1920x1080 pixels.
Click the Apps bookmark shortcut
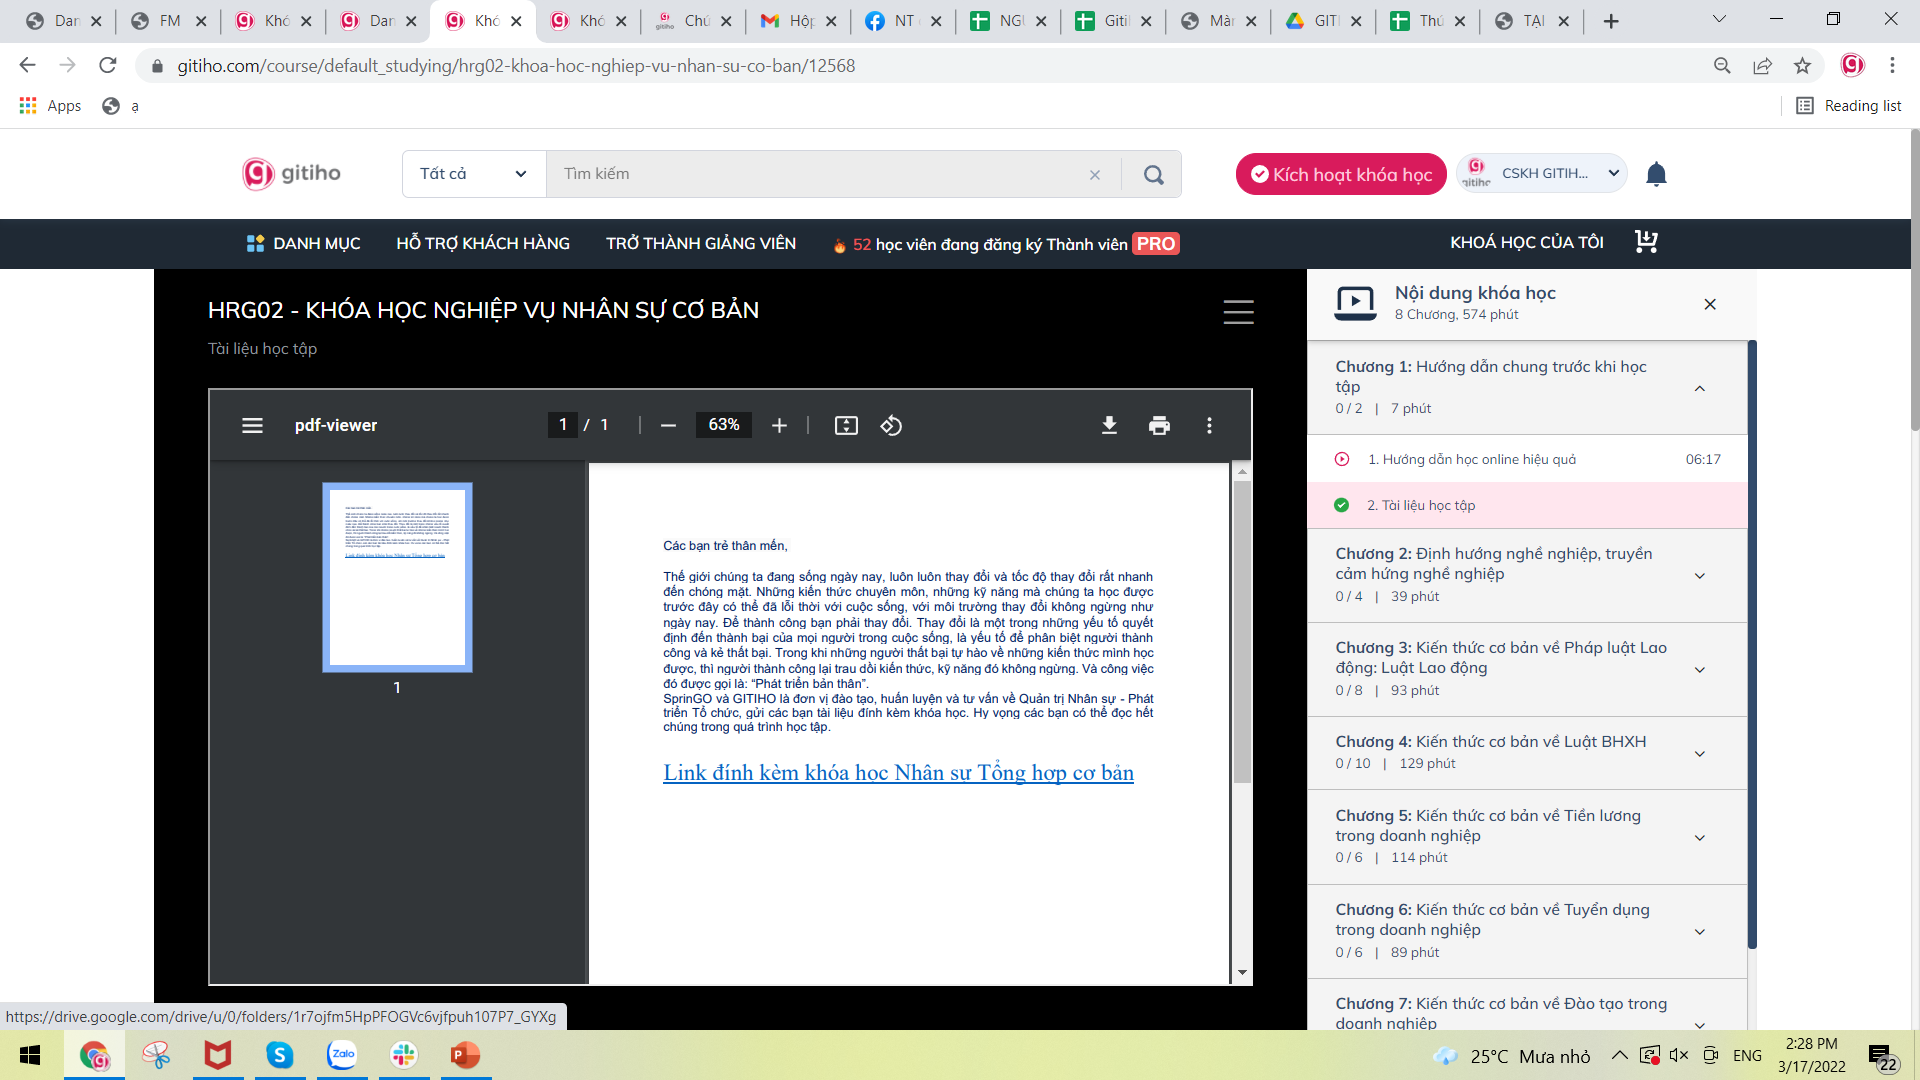[x=50, y=106]
